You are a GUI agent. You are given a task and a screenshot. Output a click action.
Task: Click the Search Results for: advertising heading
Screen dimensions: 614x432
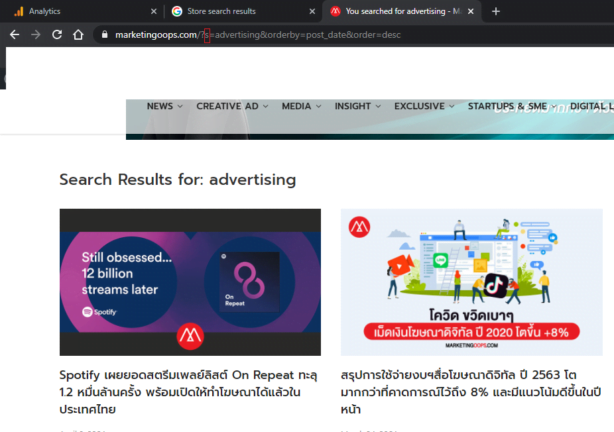177,180
